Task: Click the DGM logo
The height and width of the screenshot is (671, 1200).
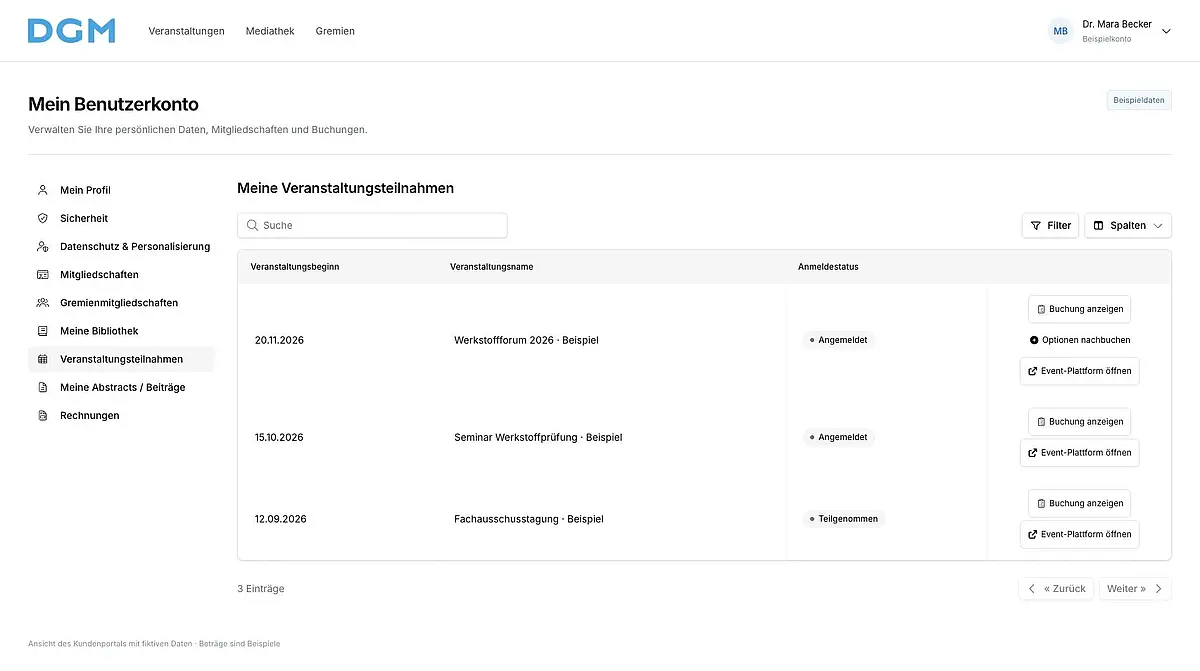Action: pos(71,31)
